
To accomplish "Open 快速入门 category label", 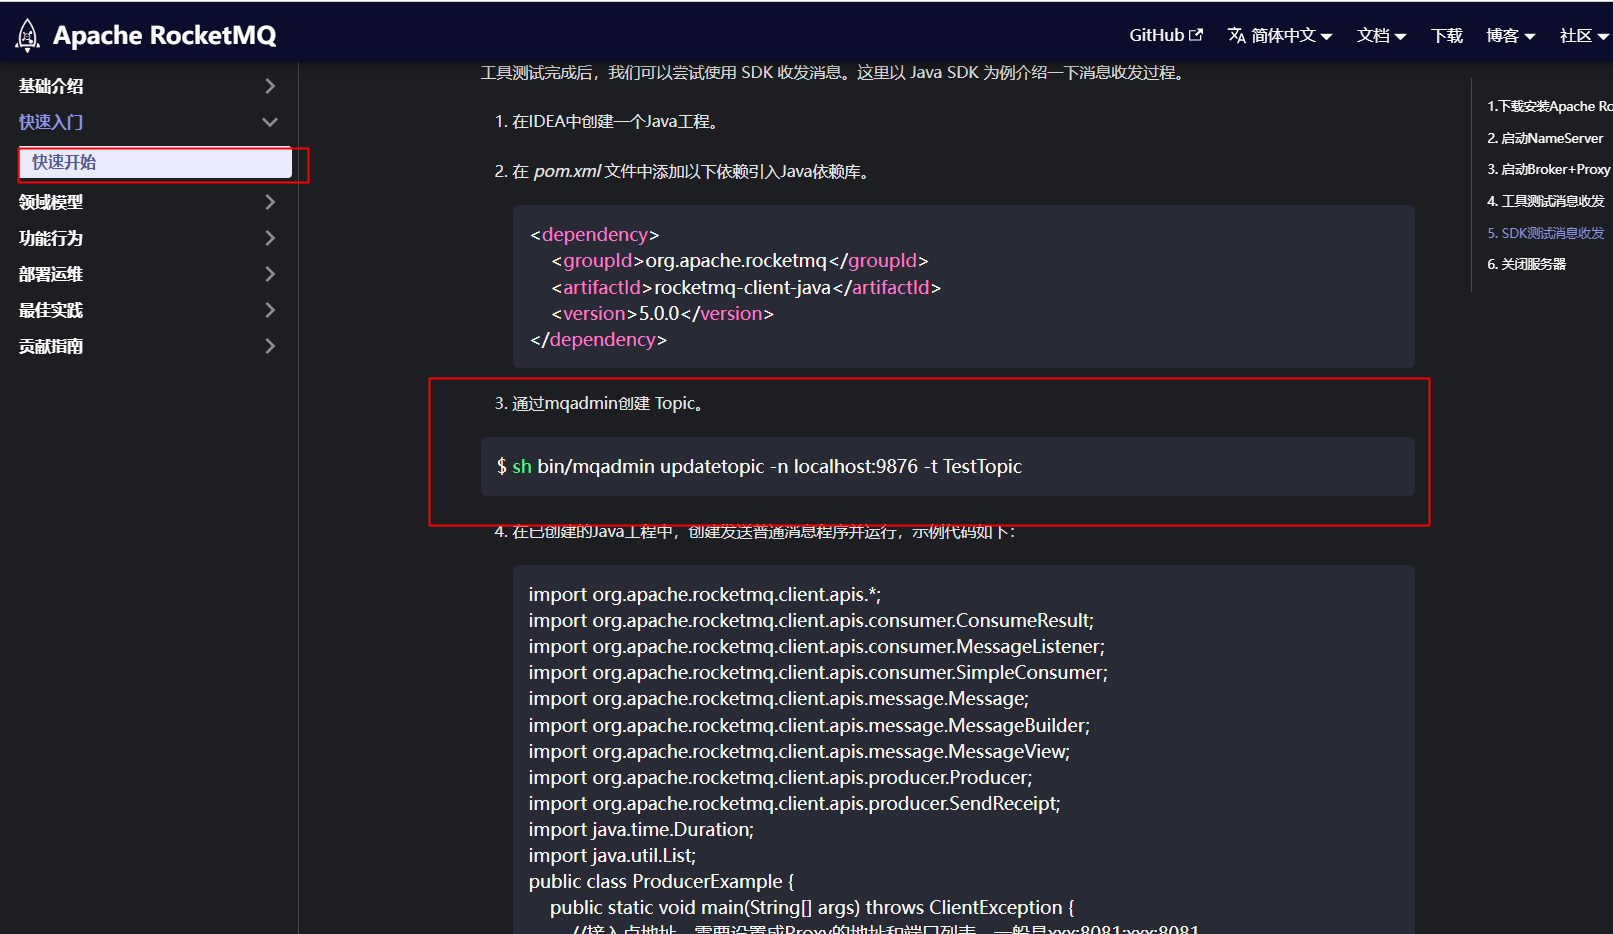I will click(x=51, y=122).
